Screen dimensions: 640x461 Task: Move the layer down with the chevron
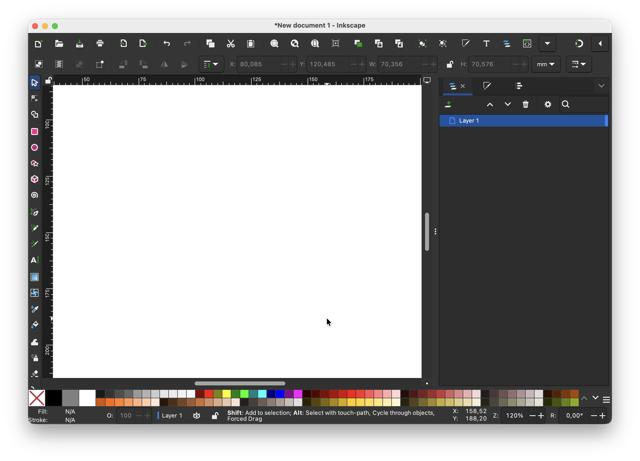click(x=507, y=105)
